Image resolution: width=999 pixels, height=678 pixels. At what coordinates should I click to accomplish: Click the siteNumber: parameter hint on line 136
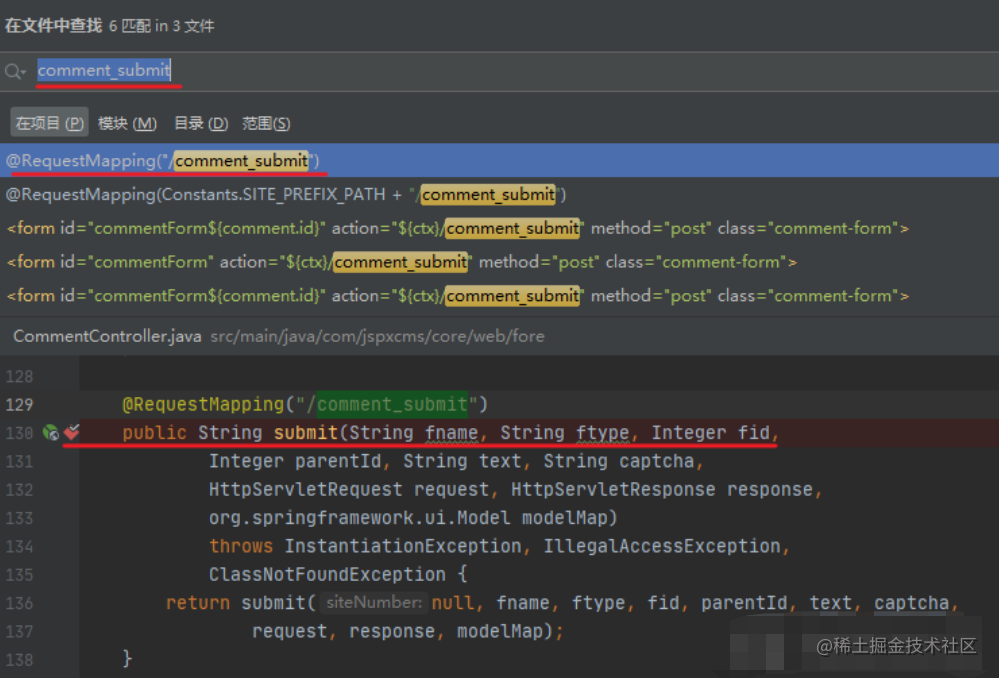[x=374, y=602]
